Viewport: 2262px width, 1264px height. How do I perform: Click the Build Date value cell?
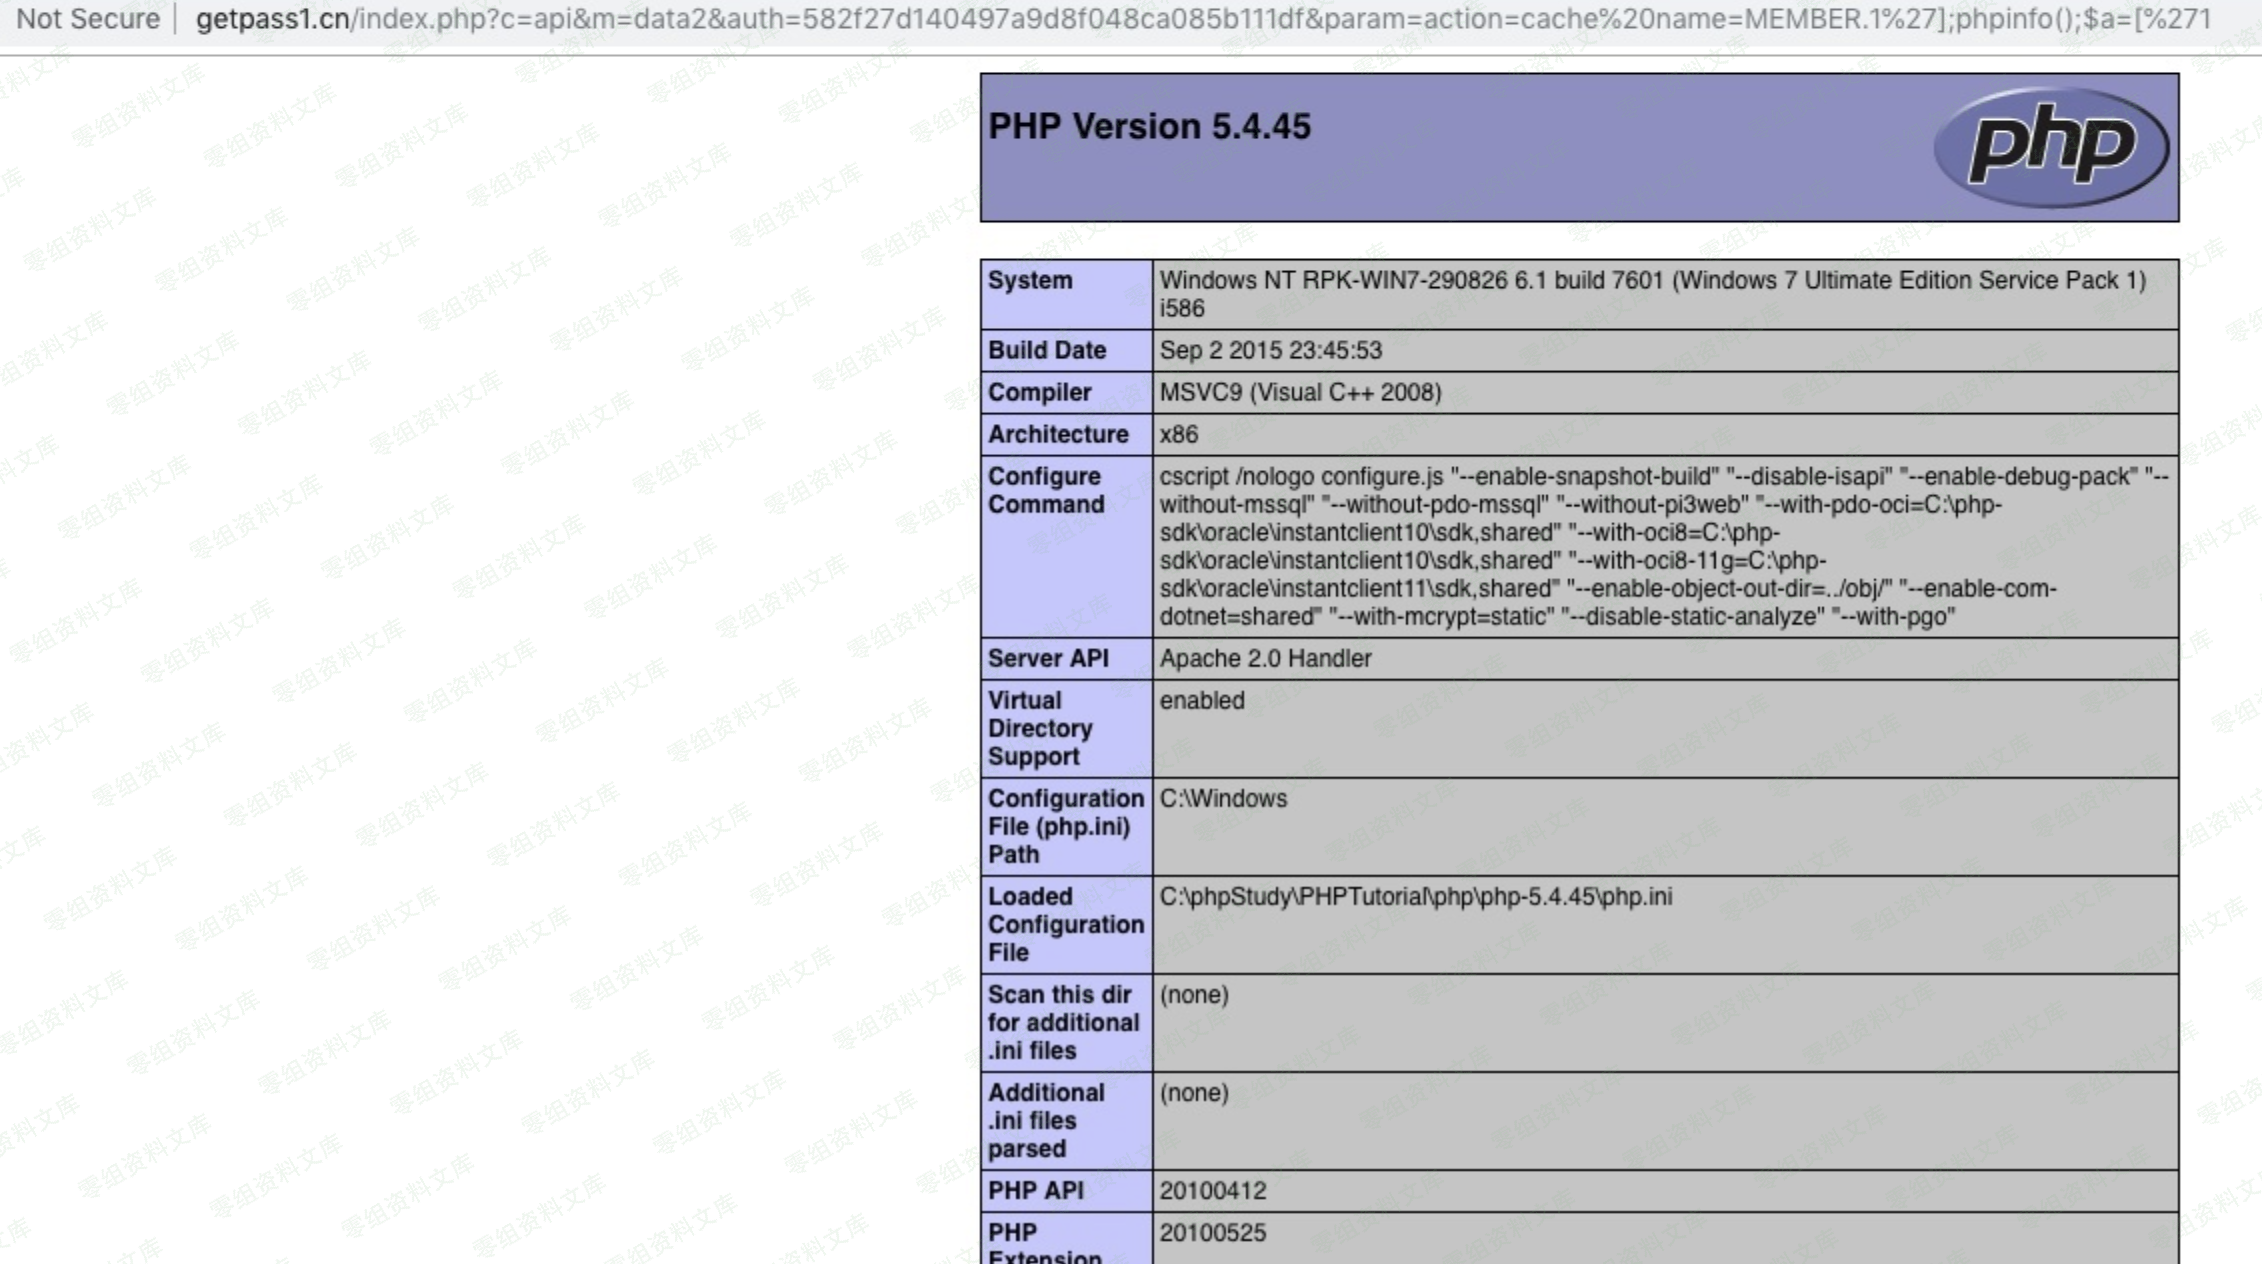(x=1270, y=351)
